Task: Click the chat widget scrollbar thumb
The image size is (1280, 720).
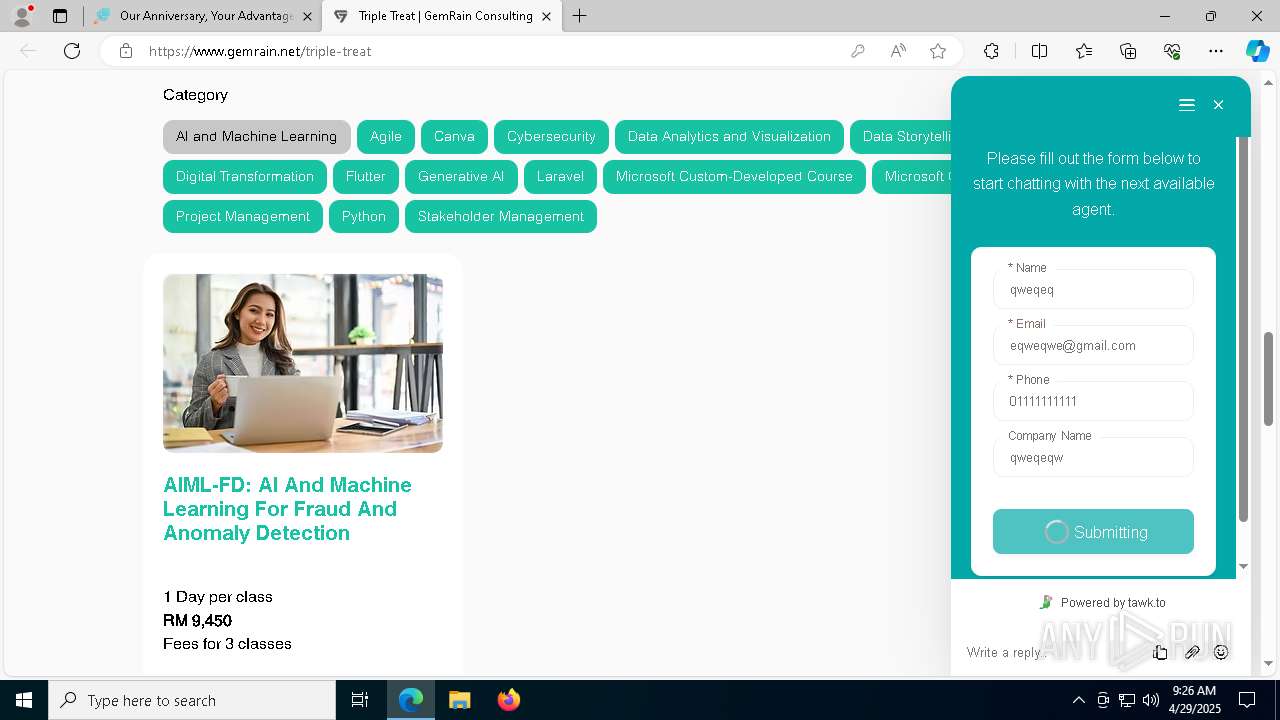Action: coord(1243,330)
